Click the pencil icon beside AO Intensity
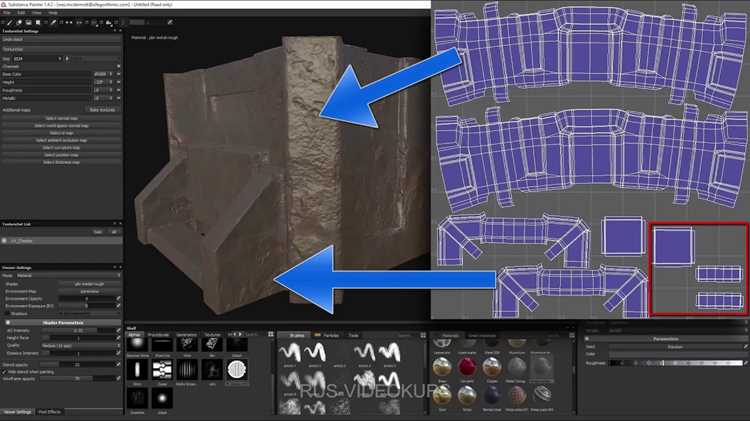Viewport: 750px width, 421px height. tap(118, 331)
